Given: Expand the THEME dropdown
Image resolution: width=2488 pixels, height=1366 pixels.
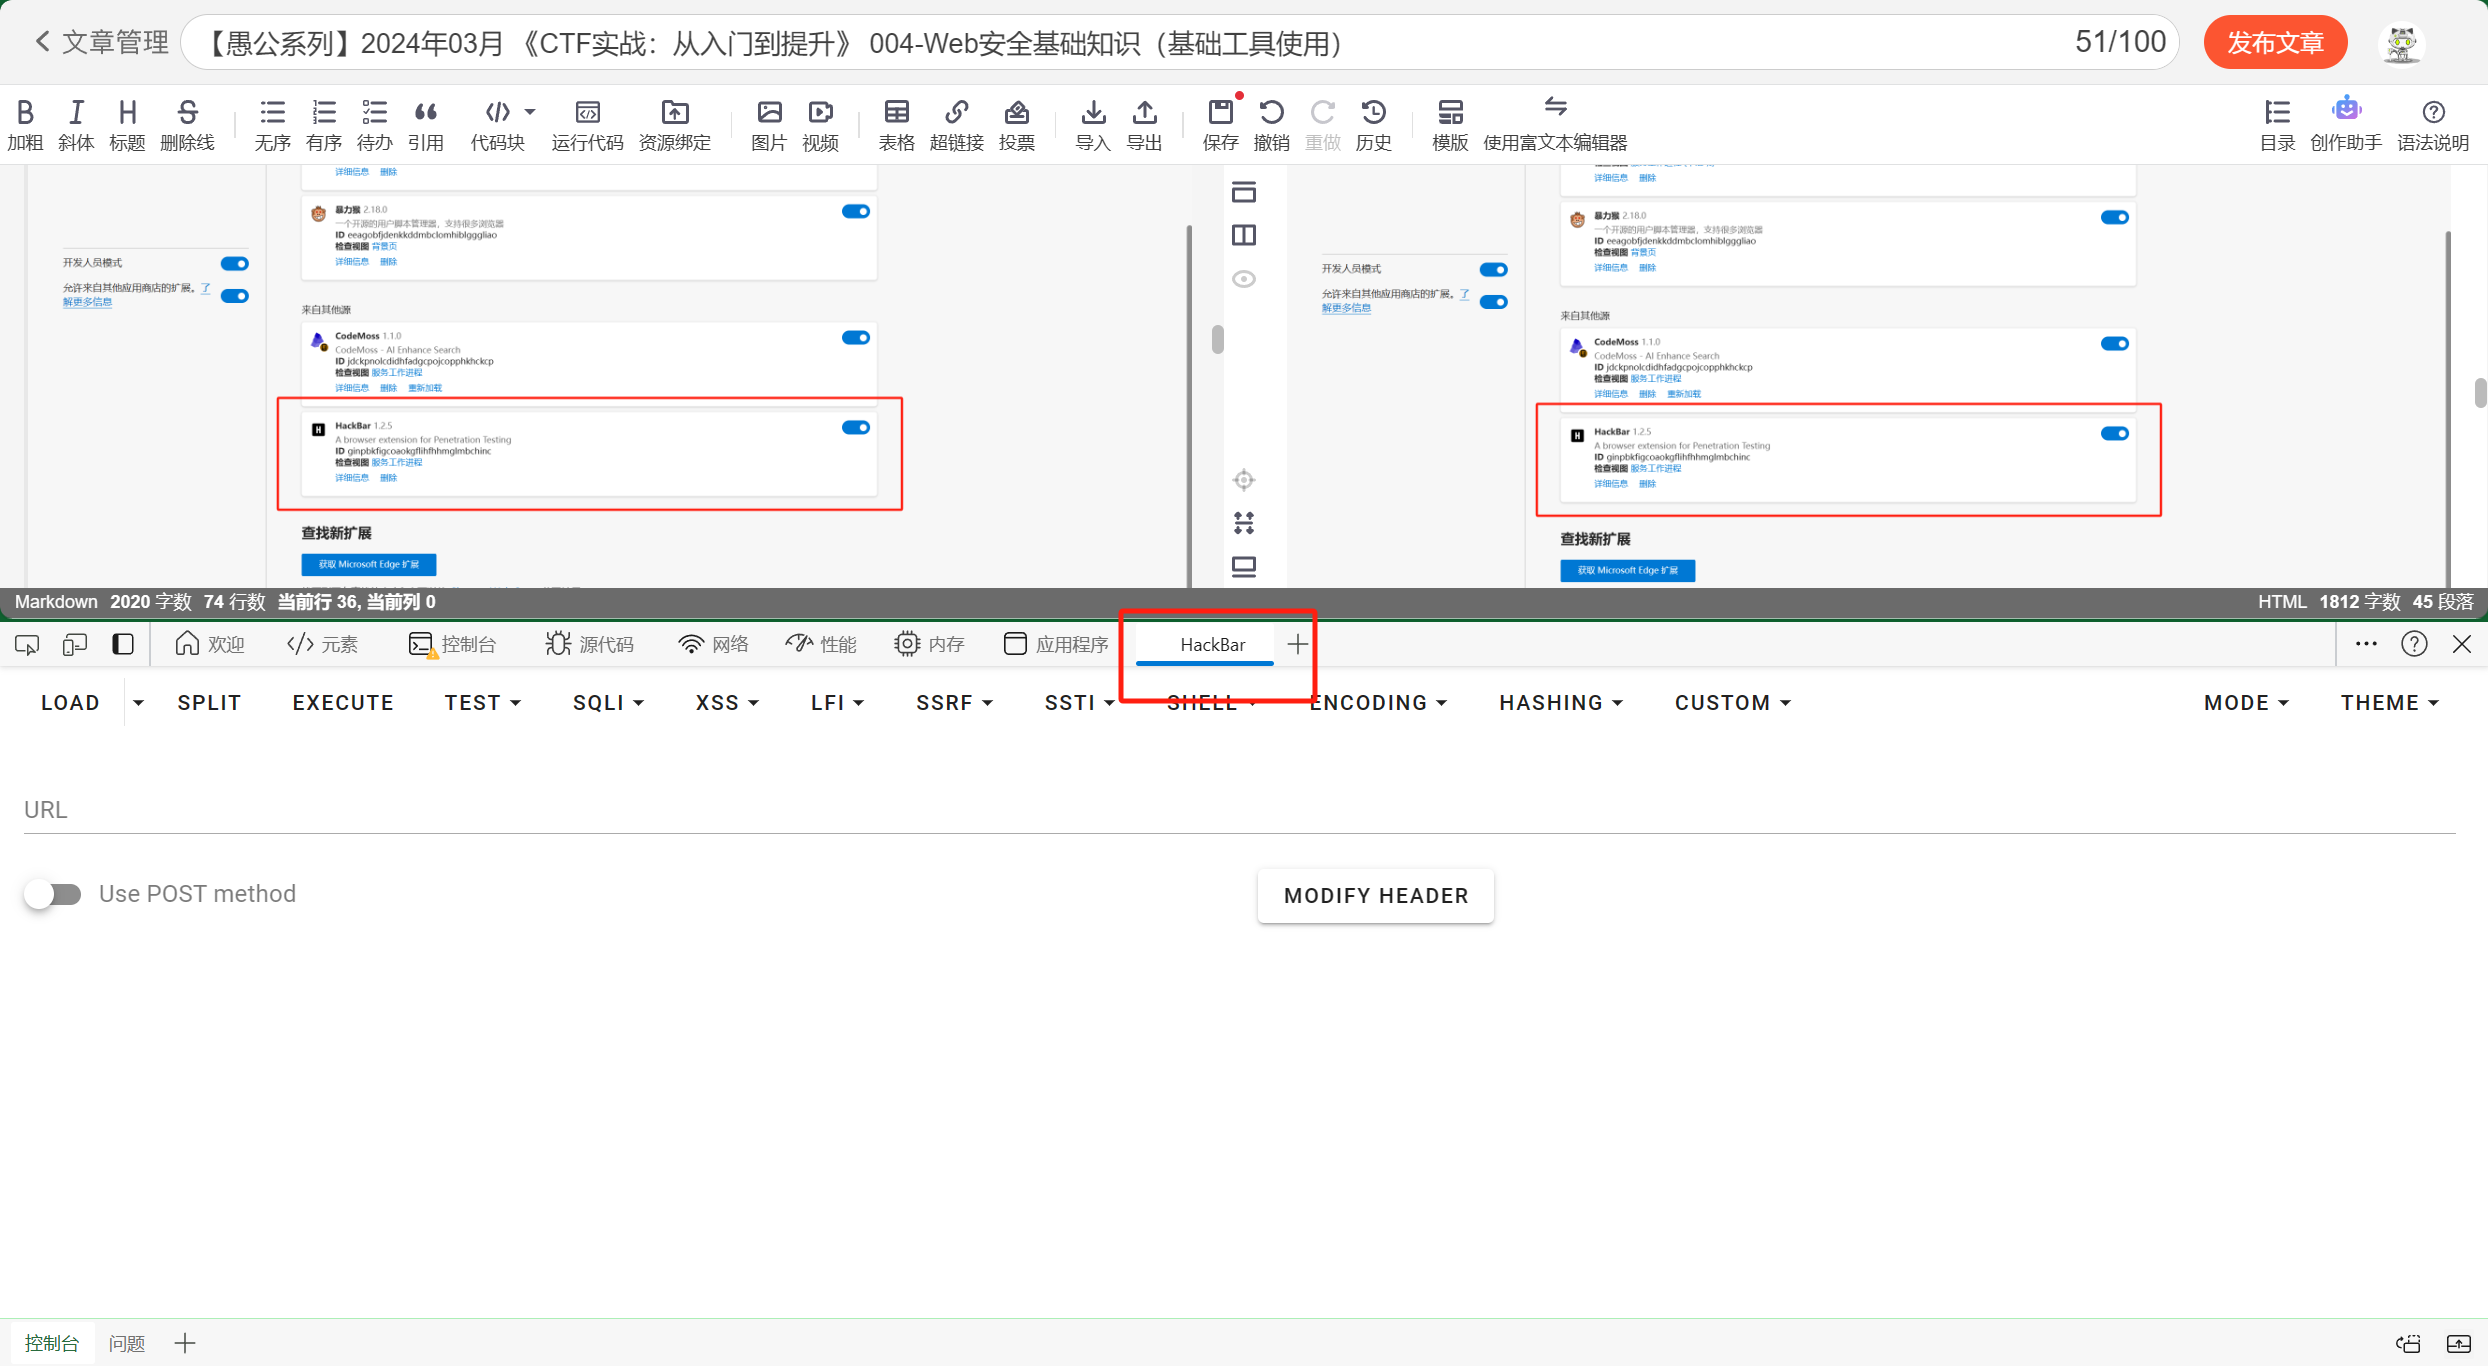Looking at the screenshot, I should pyautogui.click(x=2389, y=703).
